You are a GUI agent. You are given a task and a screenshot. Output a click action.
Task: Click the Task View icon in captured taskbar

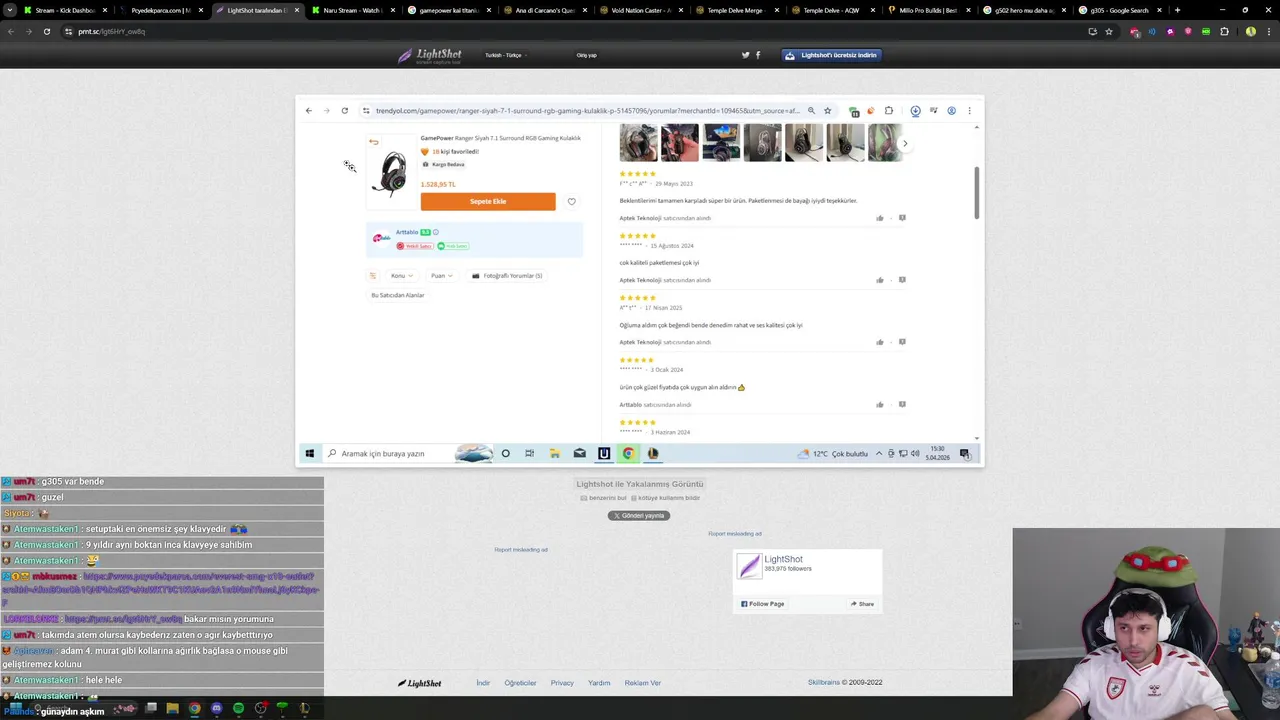click(529, 453)
